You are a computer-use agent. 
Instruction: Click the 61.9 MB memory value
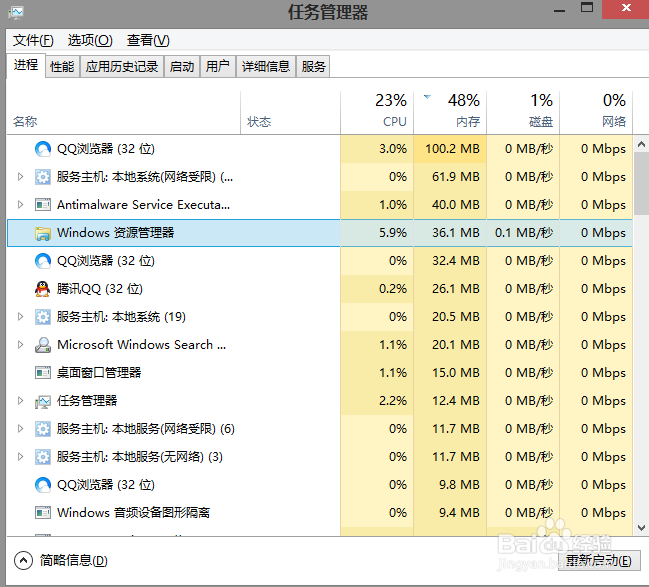tap(456, 177)
